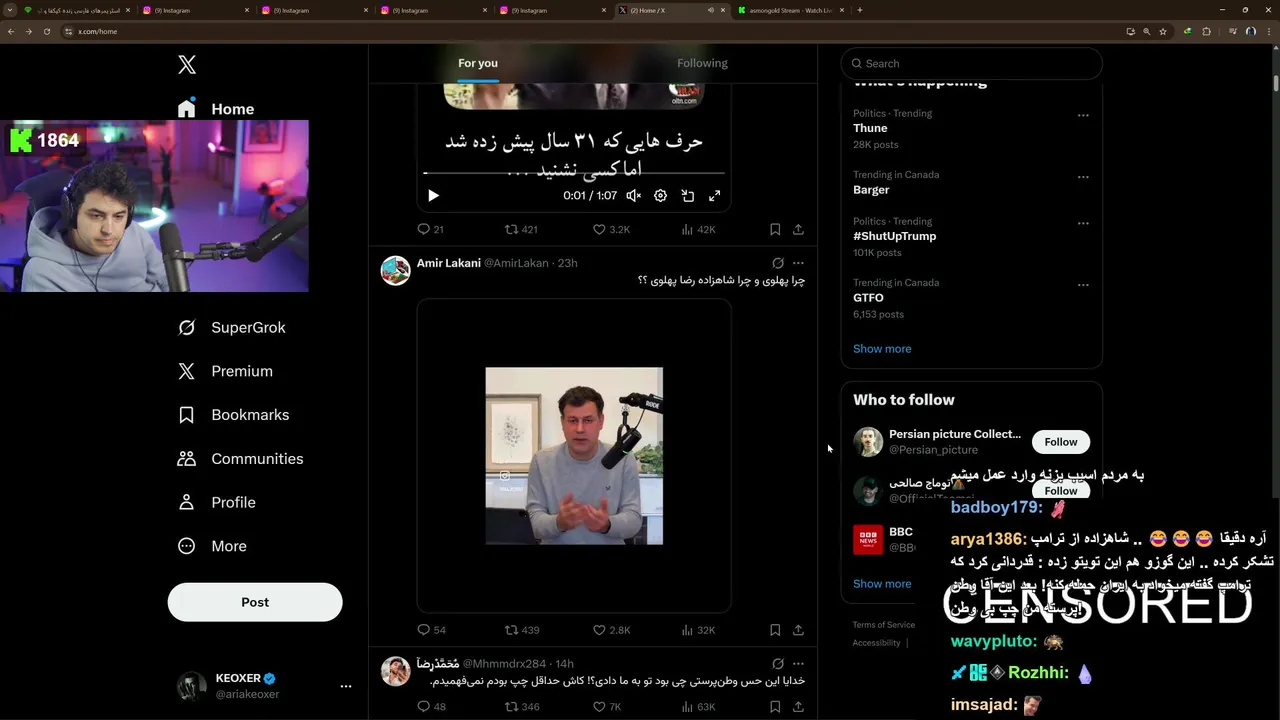
Task: Open Home from the sidebar
Action: click(x=216, y=109)
